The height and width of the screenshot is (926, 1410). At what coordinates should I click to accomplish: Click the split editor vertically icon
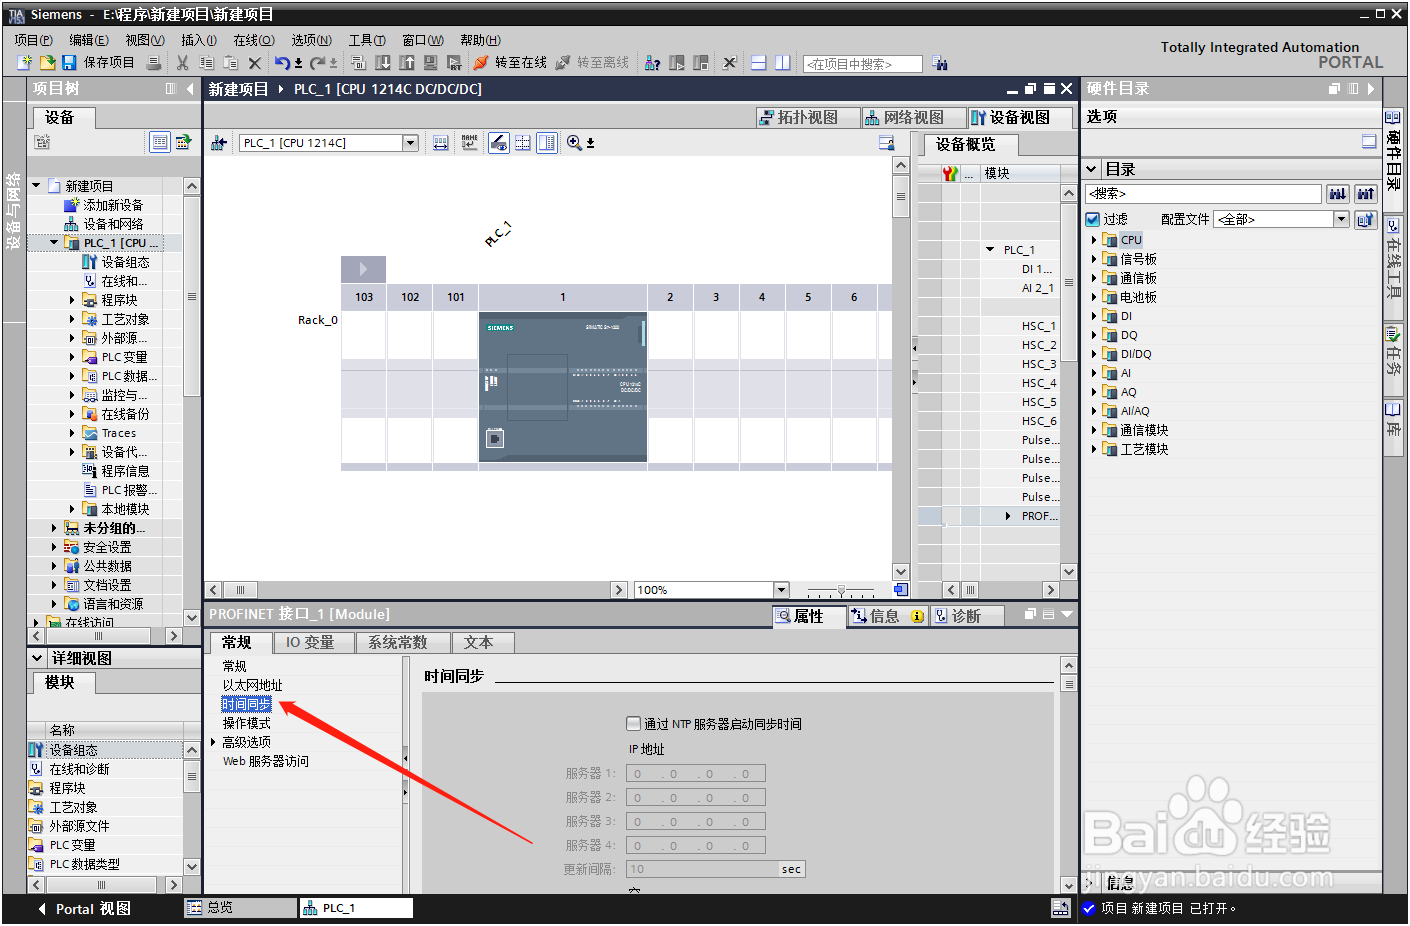click(783, 63)
